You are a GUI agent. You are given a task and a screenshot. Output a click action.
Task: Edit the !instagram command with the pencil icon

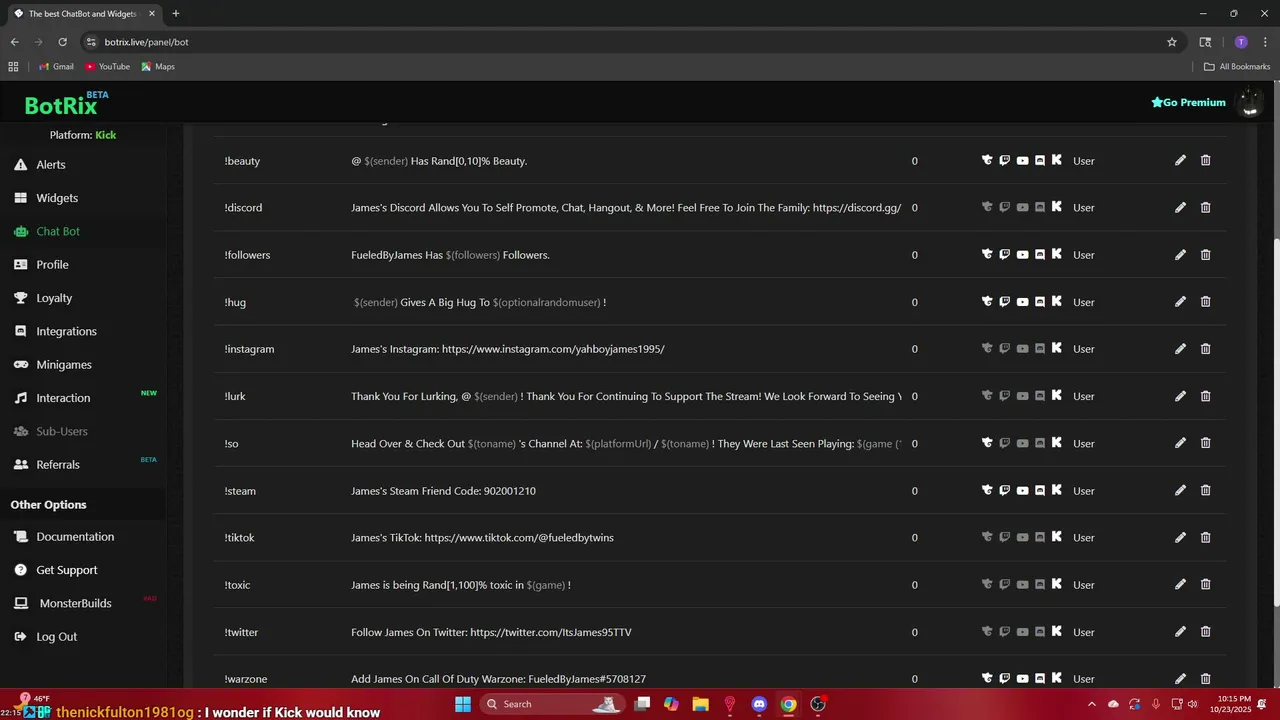click(x=1180, y=348)
